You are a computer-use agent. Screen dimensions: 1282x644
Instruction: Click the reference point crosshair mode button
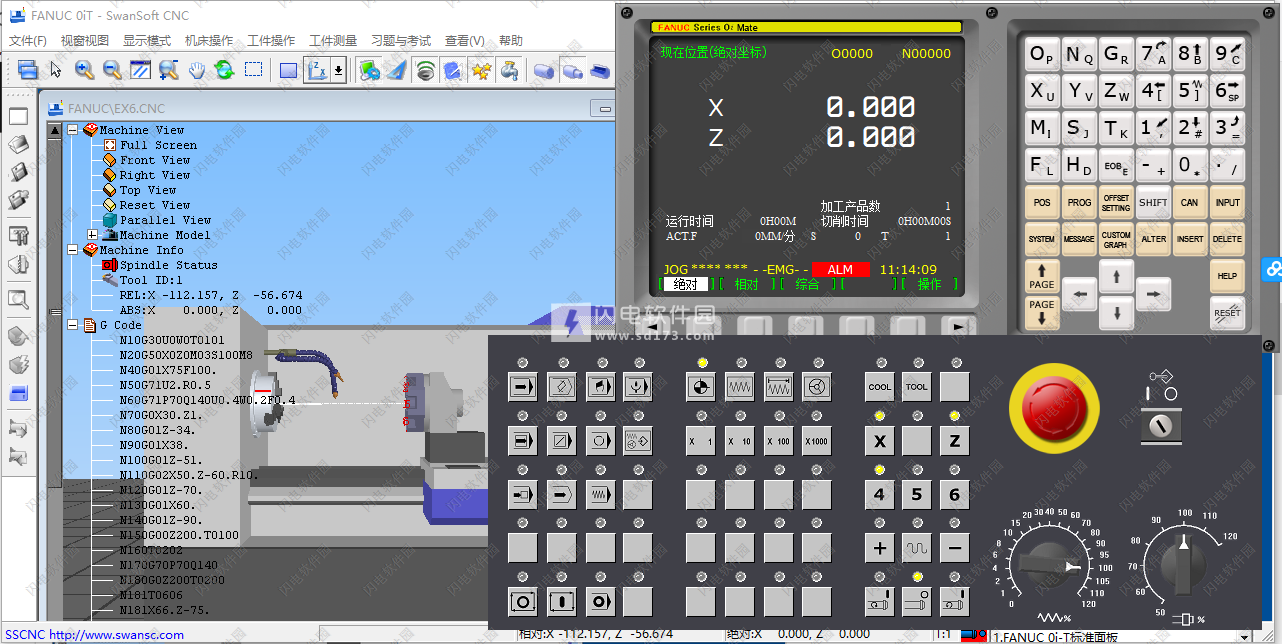(702, 386)
